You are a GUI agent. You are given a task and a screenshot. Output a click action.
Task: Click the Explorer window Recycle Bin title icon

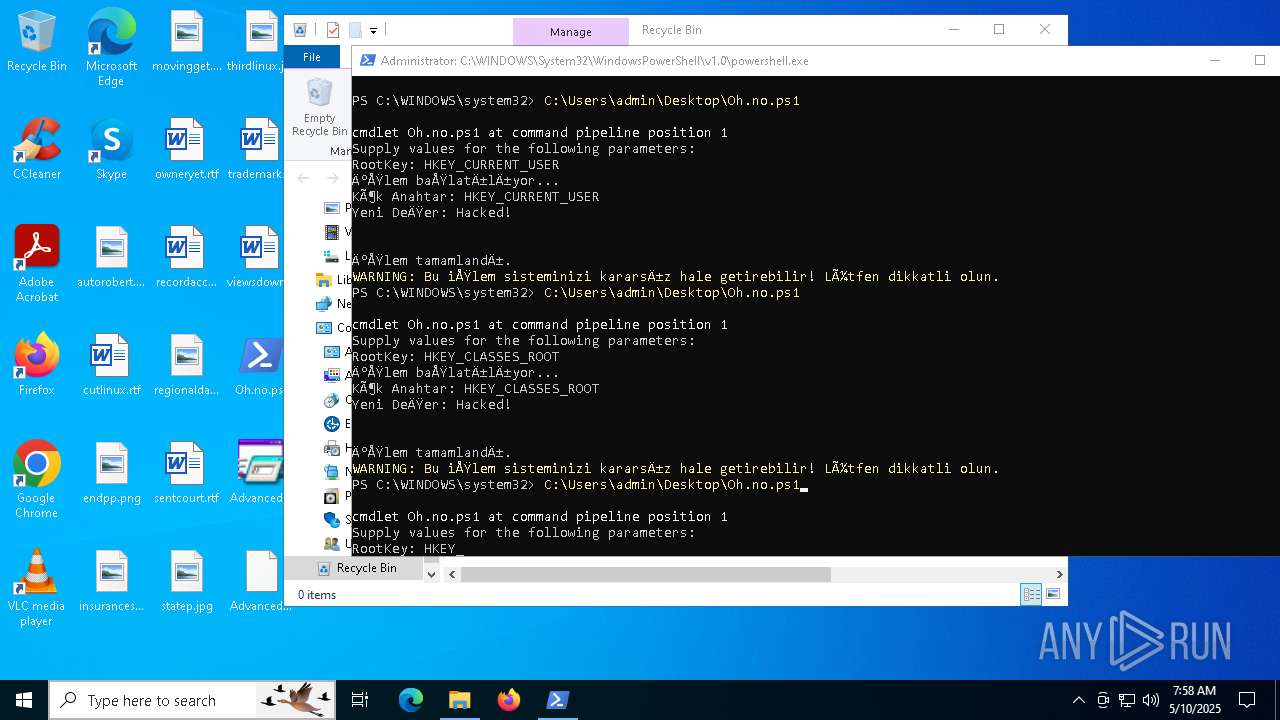coord(299,30)
